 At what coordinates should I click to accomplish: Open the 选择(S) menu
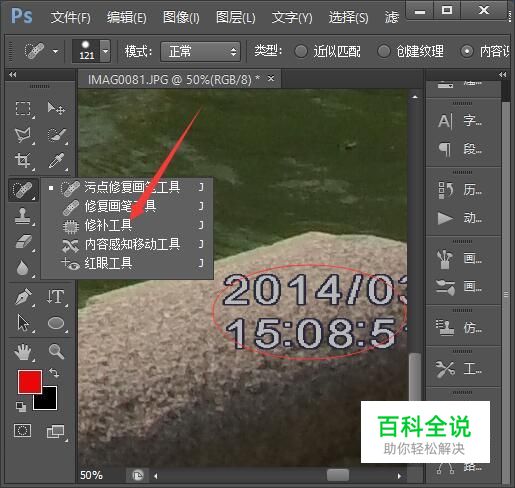[348, 17]
